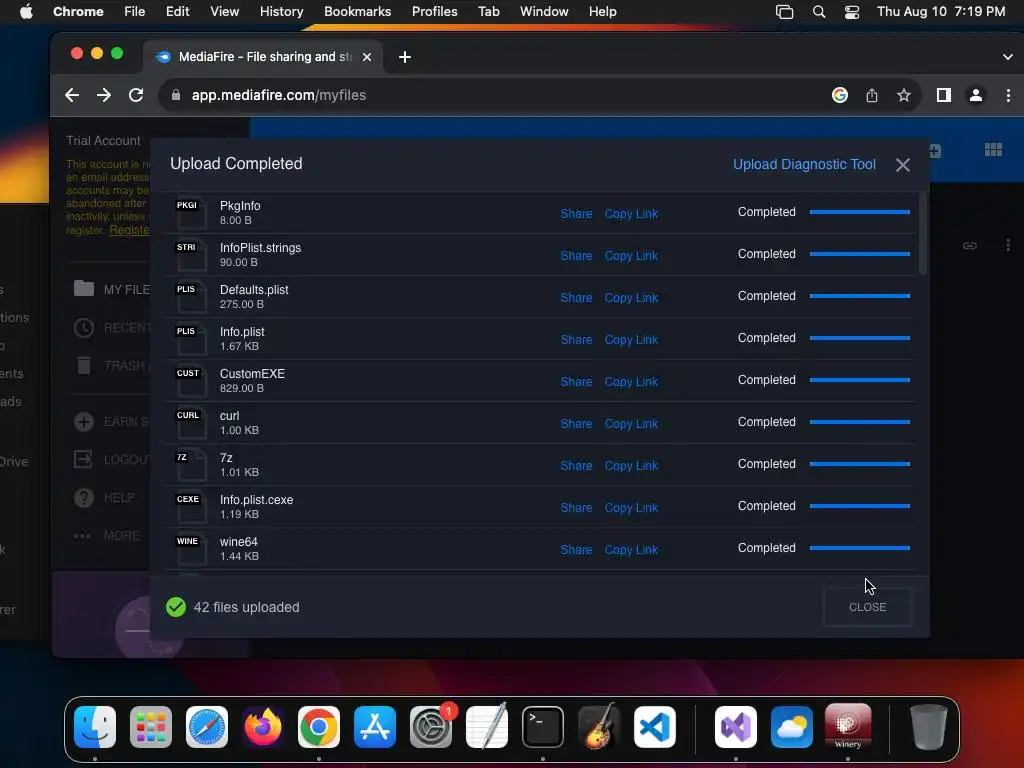Share the Defaults.plist file

click(576, 298)
